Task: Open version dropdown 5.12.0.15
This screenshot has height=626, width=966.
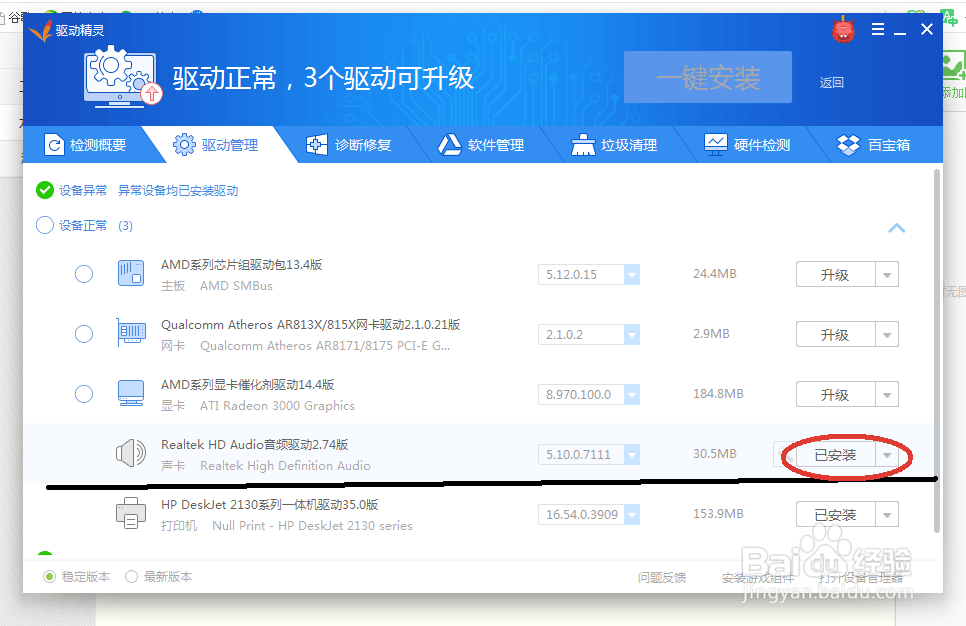Action: point(631,275)
